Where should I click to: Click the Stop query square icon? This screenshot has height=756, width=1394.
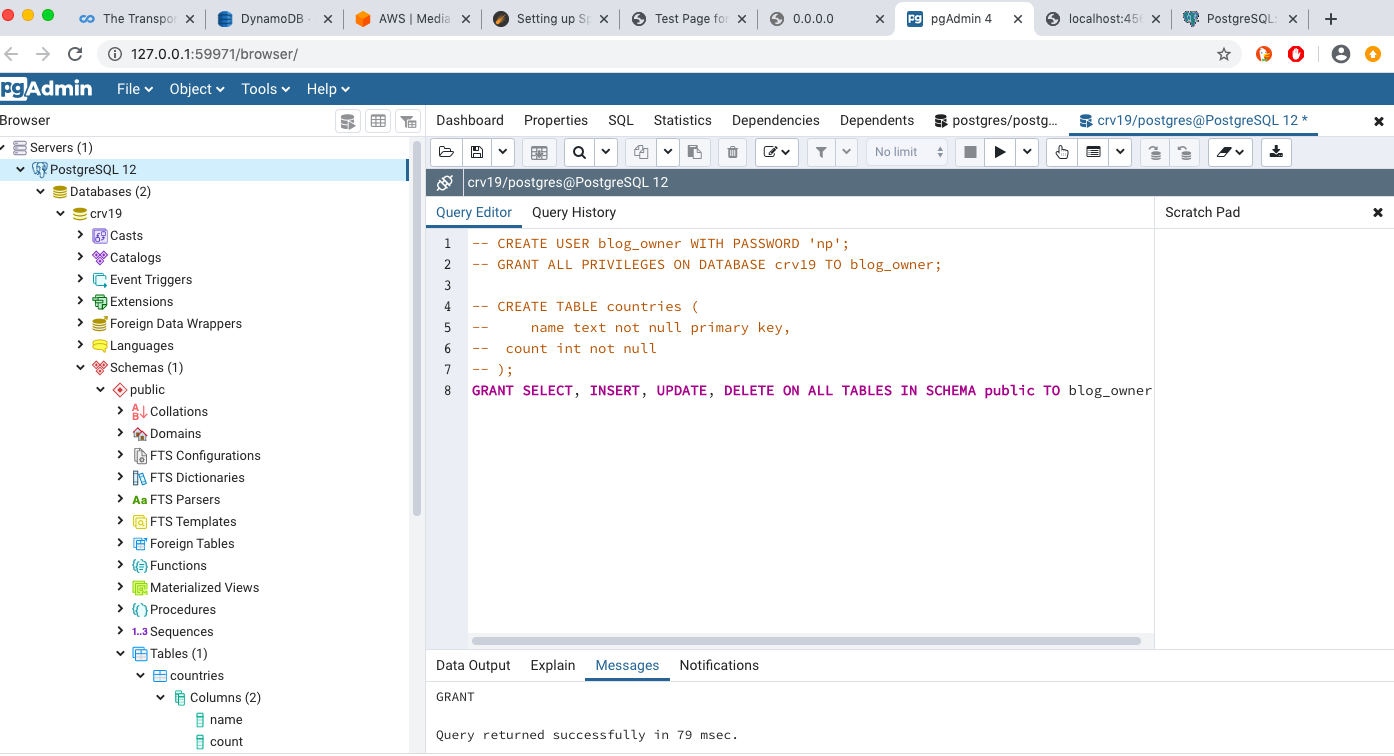[970, 152]
